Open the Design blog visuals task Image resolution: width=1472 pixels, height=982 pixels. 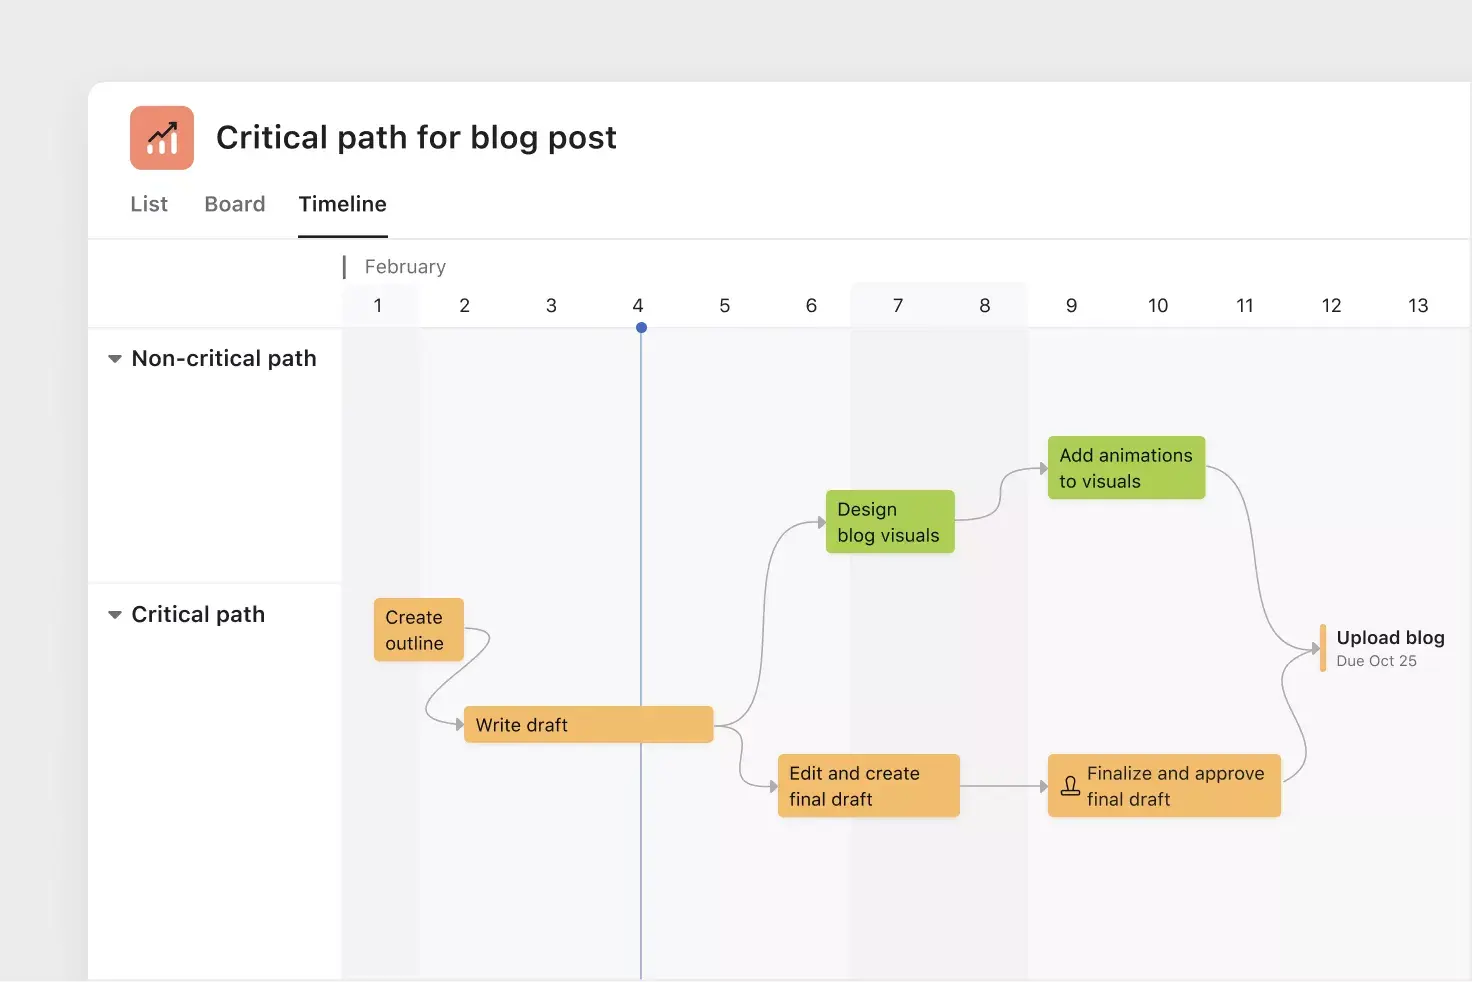pos(889,521)
